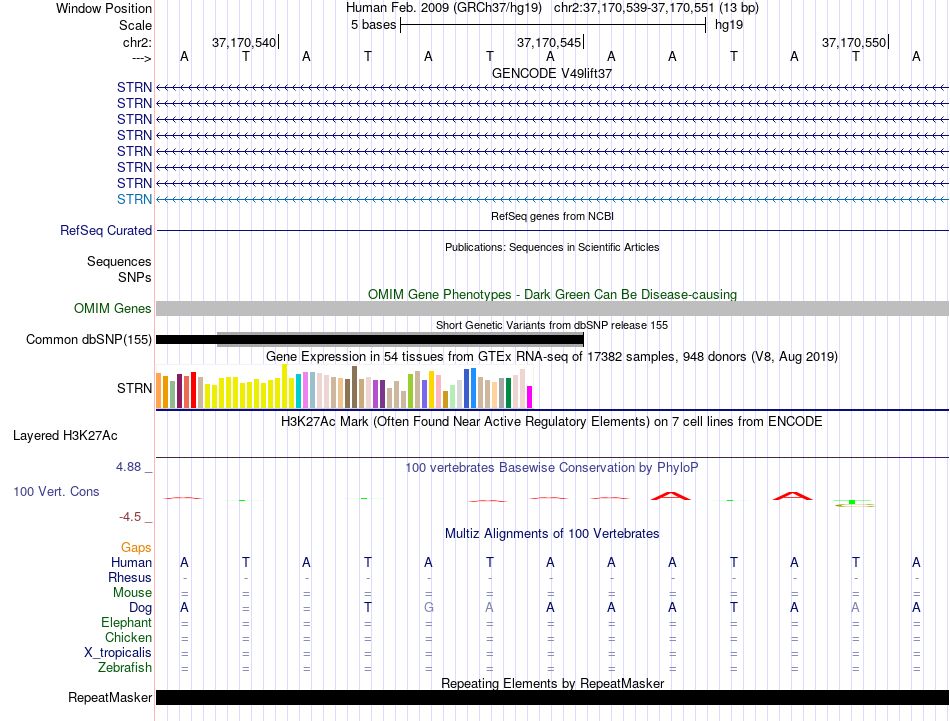Click the black RepeatMasker element bar
Viewport: 950px width, 721px height.
[x=552, y=697]
